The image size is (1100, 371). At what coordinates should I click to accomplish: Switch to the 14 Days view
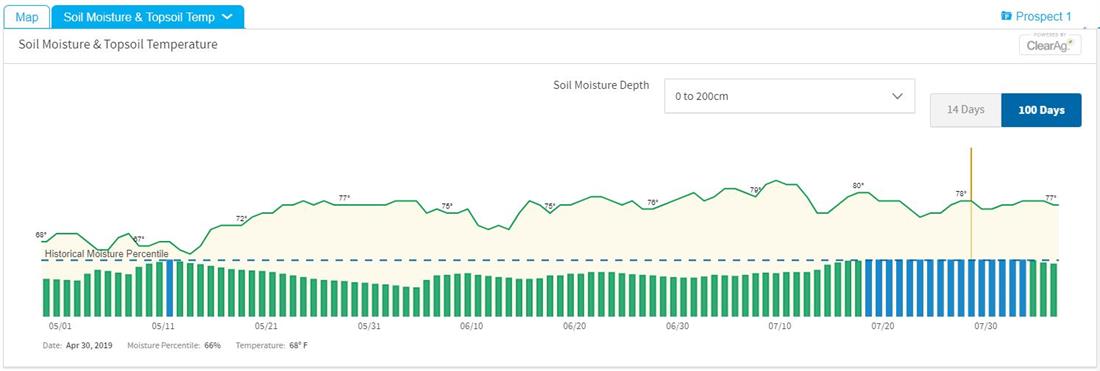(965, 110)
